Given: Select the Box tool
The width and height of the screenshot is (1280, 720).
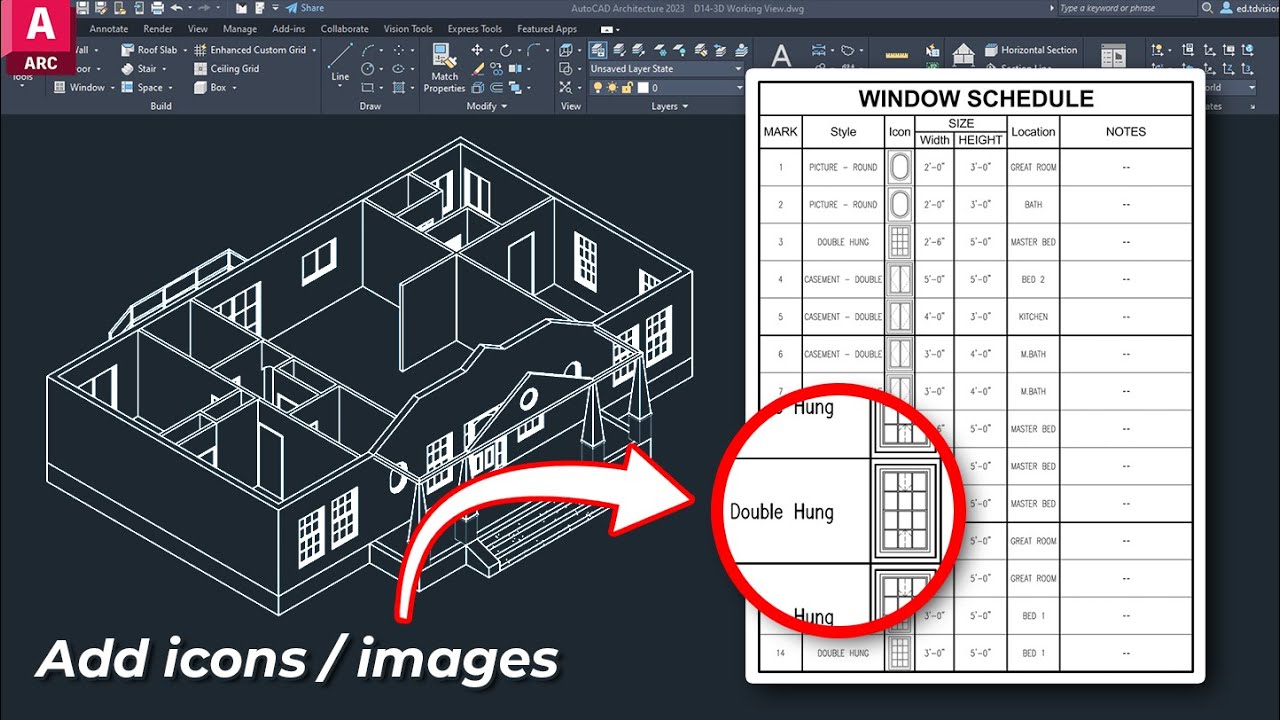Looking at the screenshot, I should pyautogui.click(x=210, y=87).
